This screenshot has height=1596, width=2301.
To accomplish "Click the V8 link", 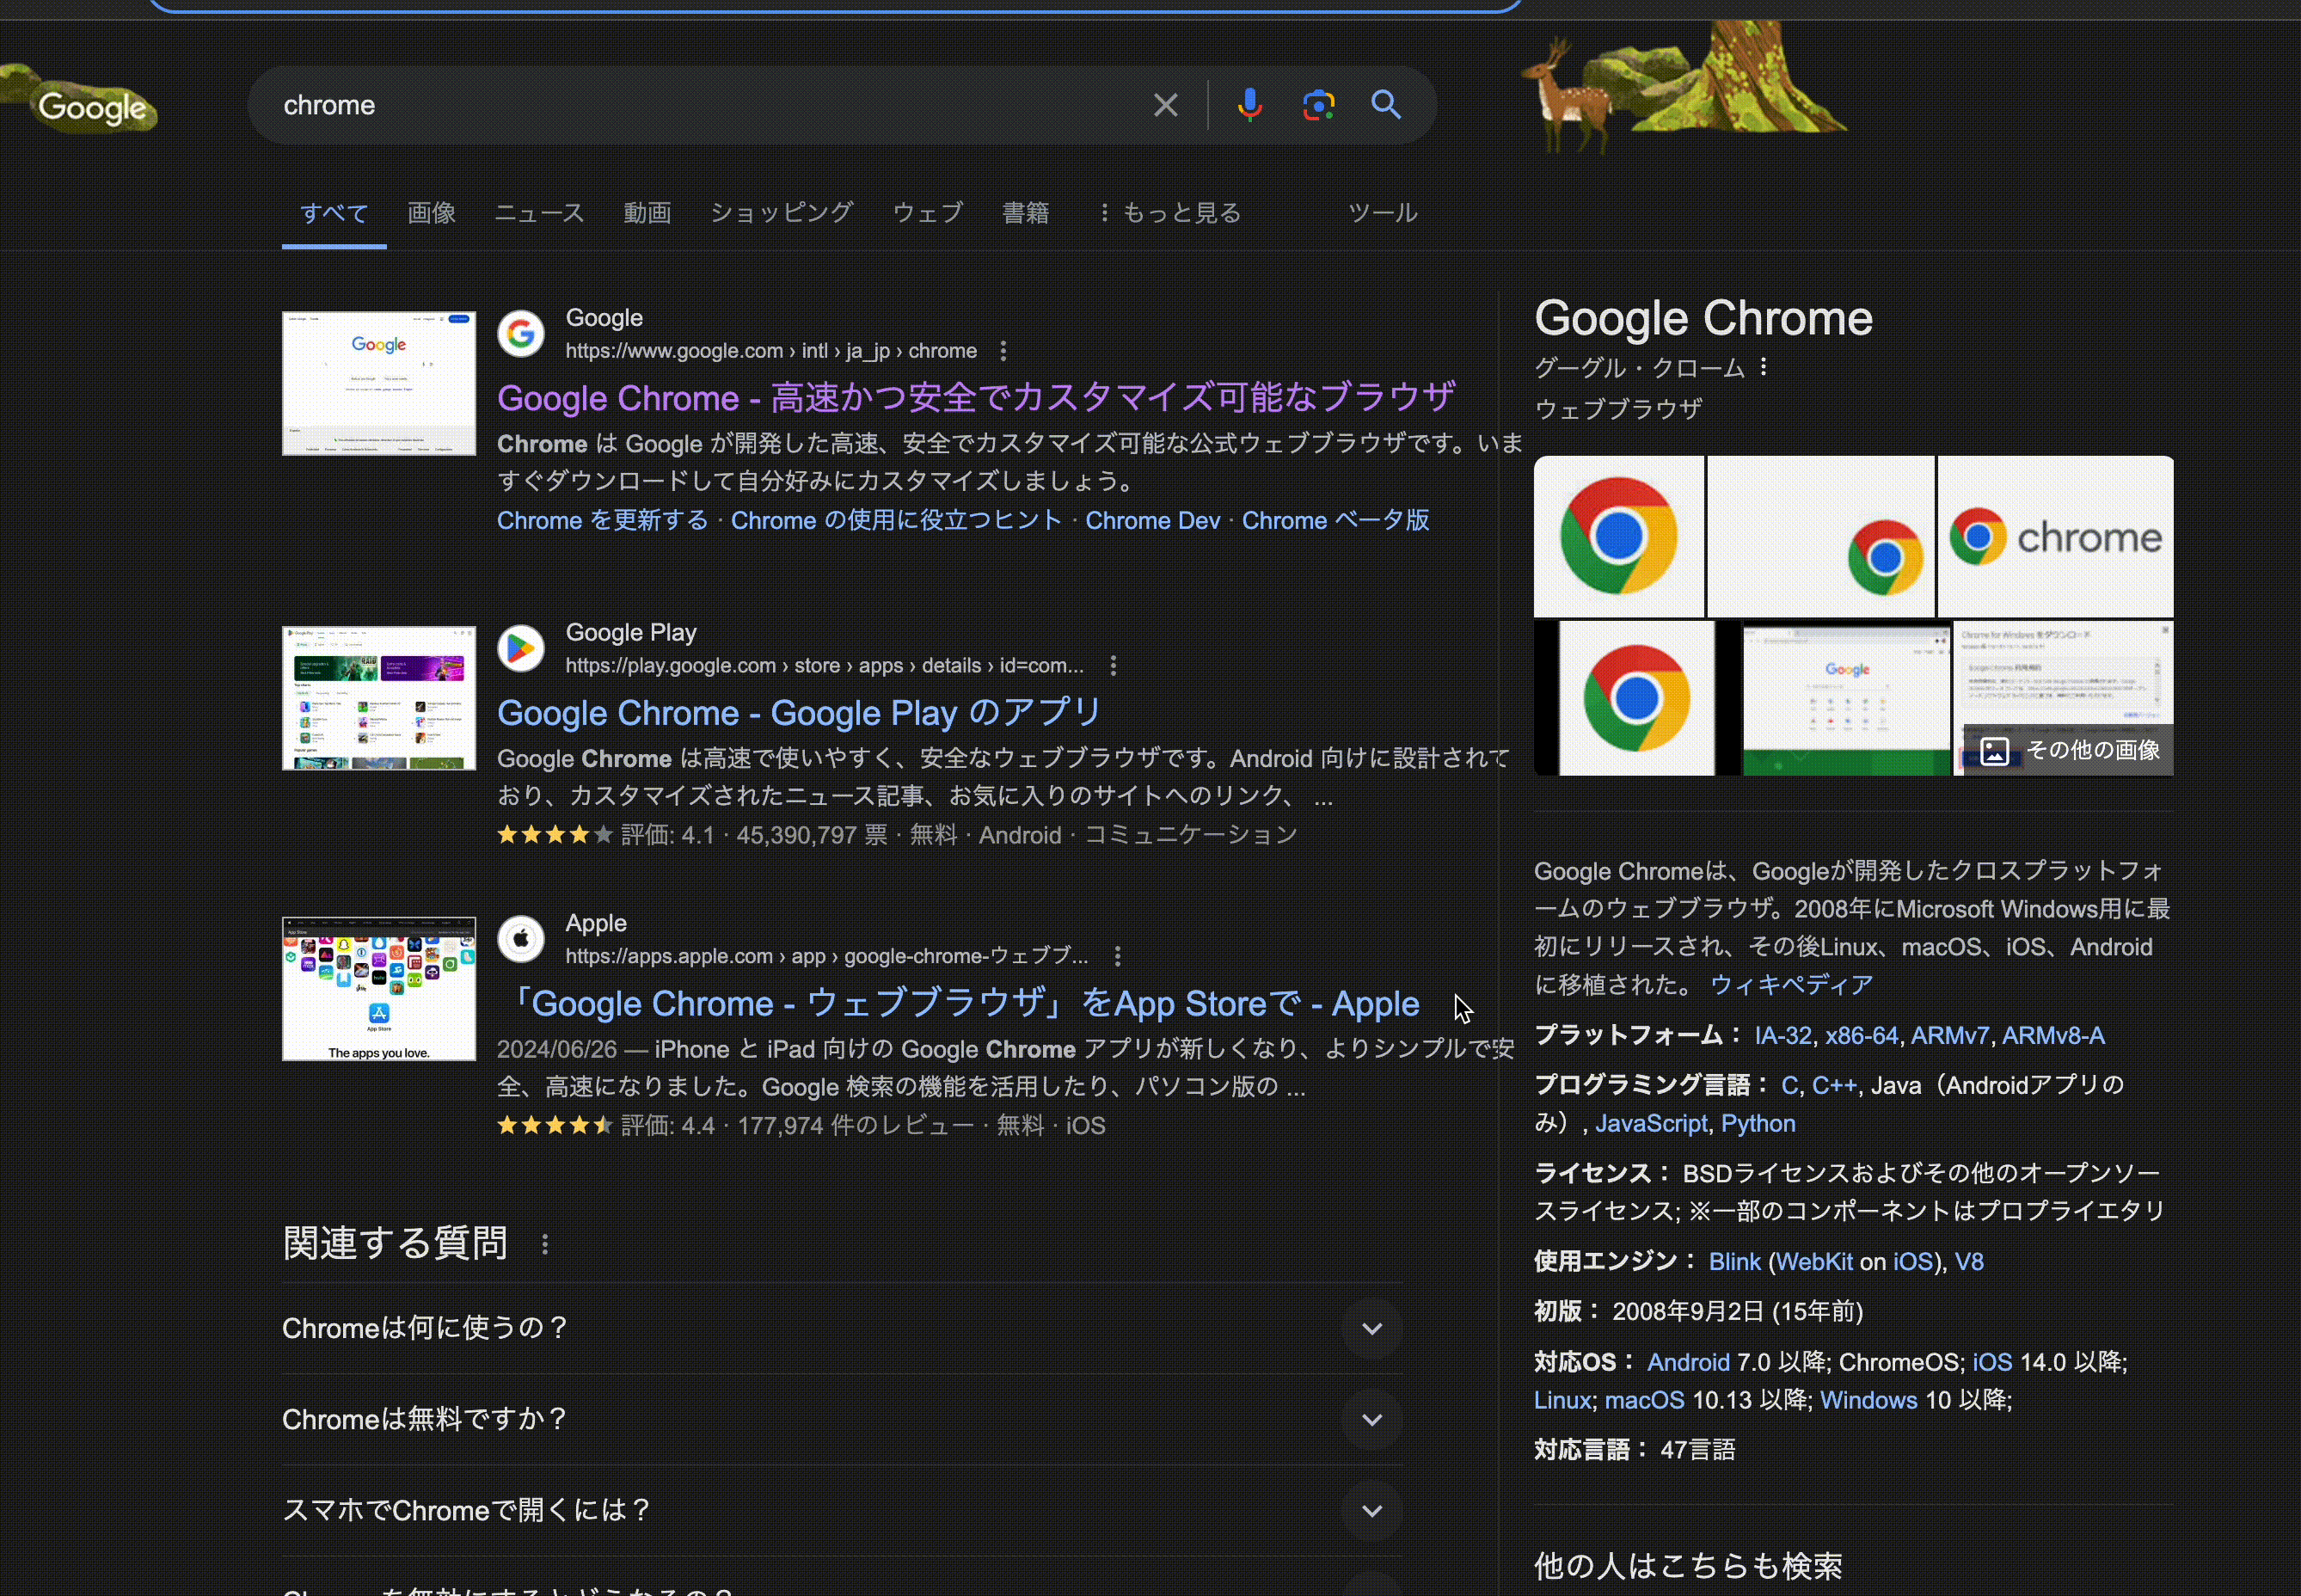I will pyautogui.click(x=1968, y=1262).
